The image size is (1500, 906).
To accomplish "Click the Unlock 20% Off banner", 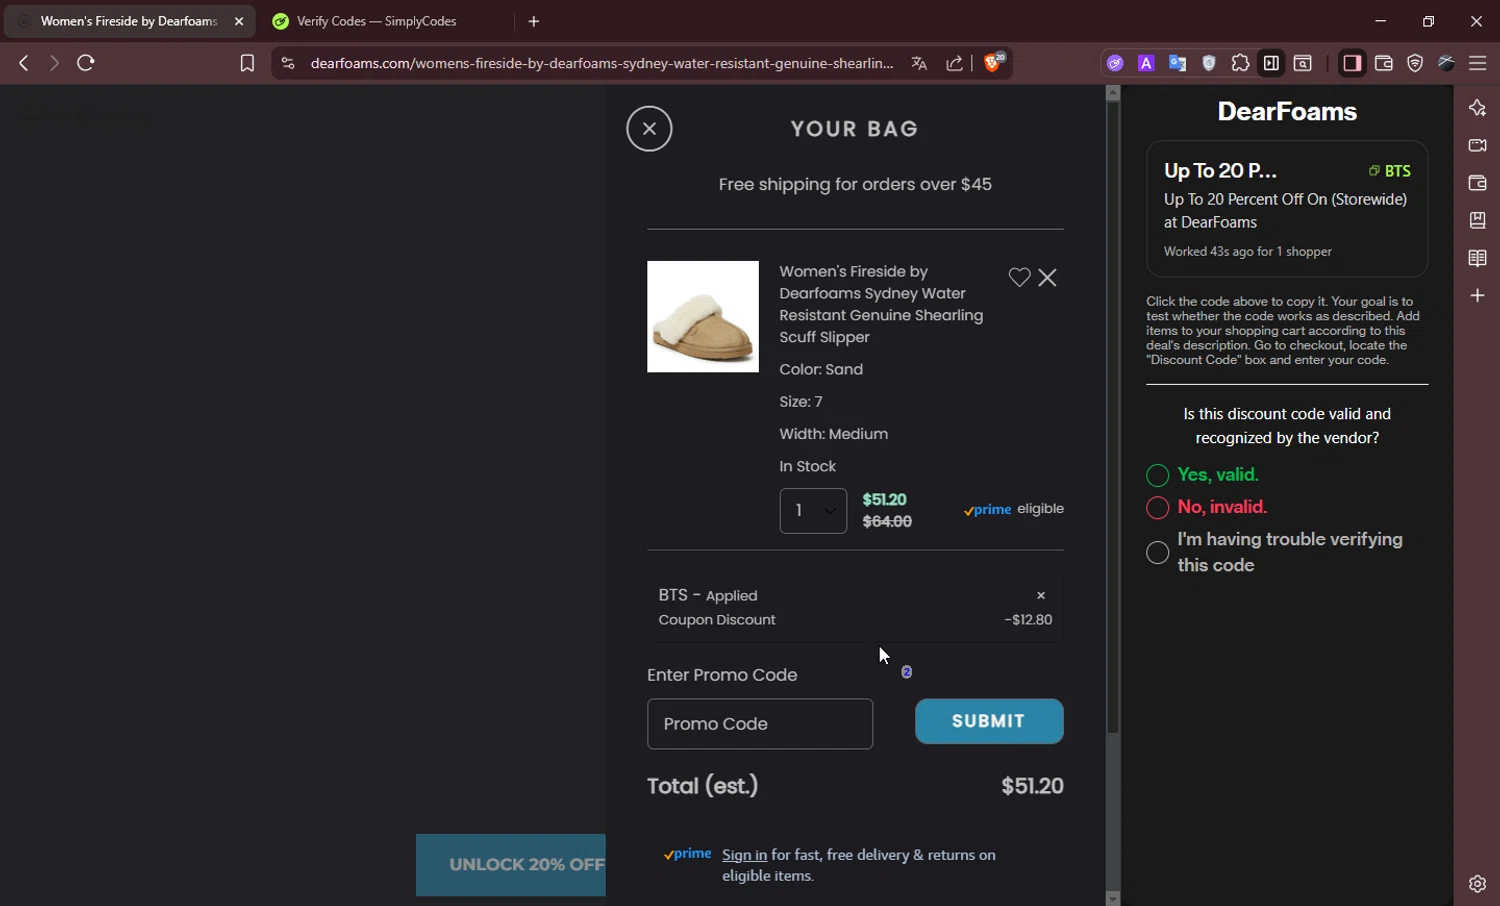I will (511, 865).
